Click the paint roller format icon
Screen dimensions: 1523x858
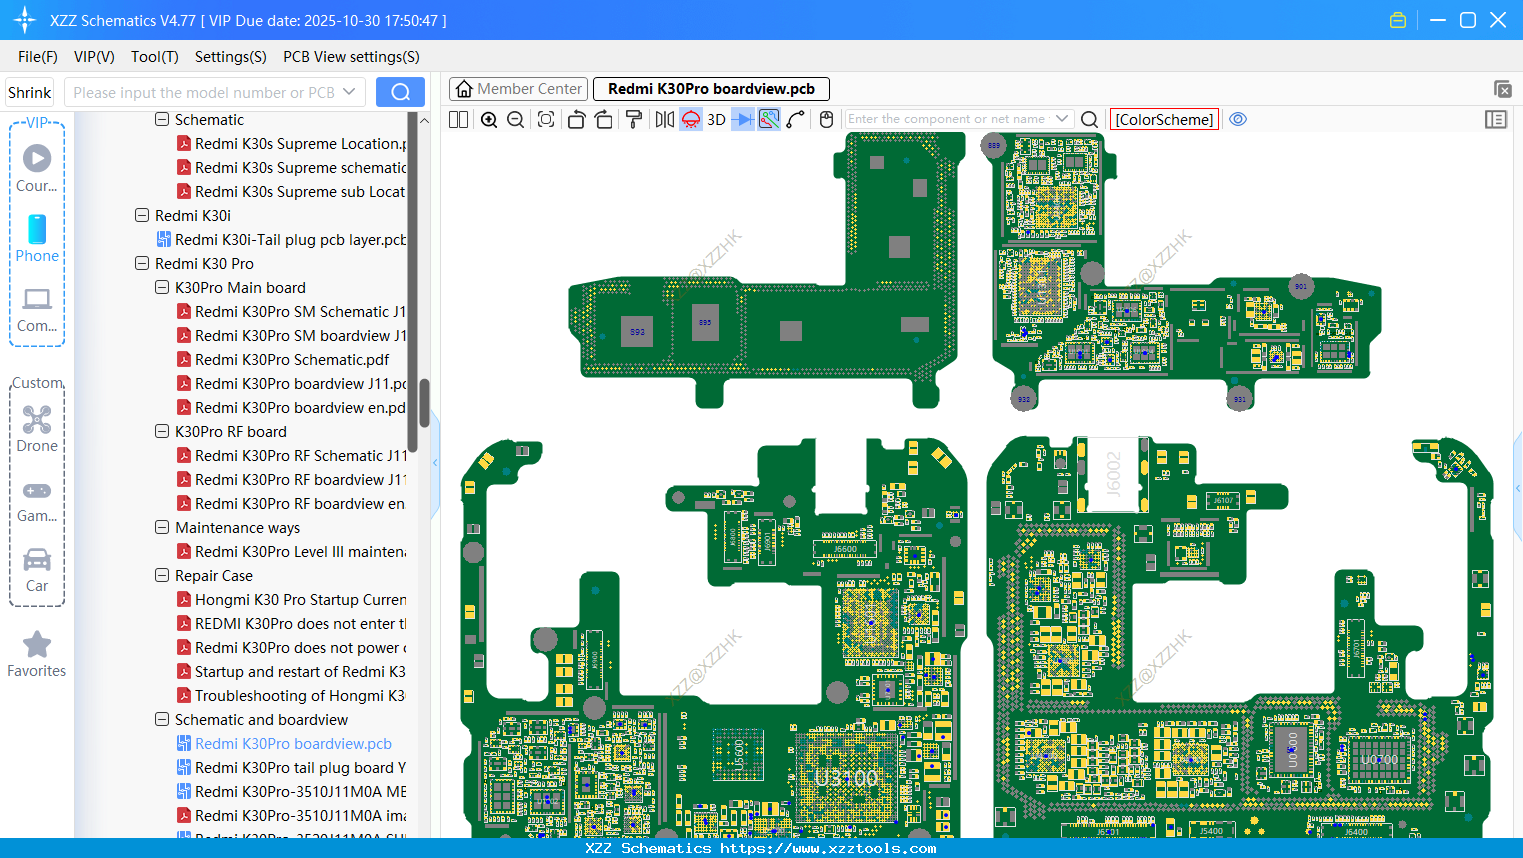pyautogui.click(x=633, y=120)
